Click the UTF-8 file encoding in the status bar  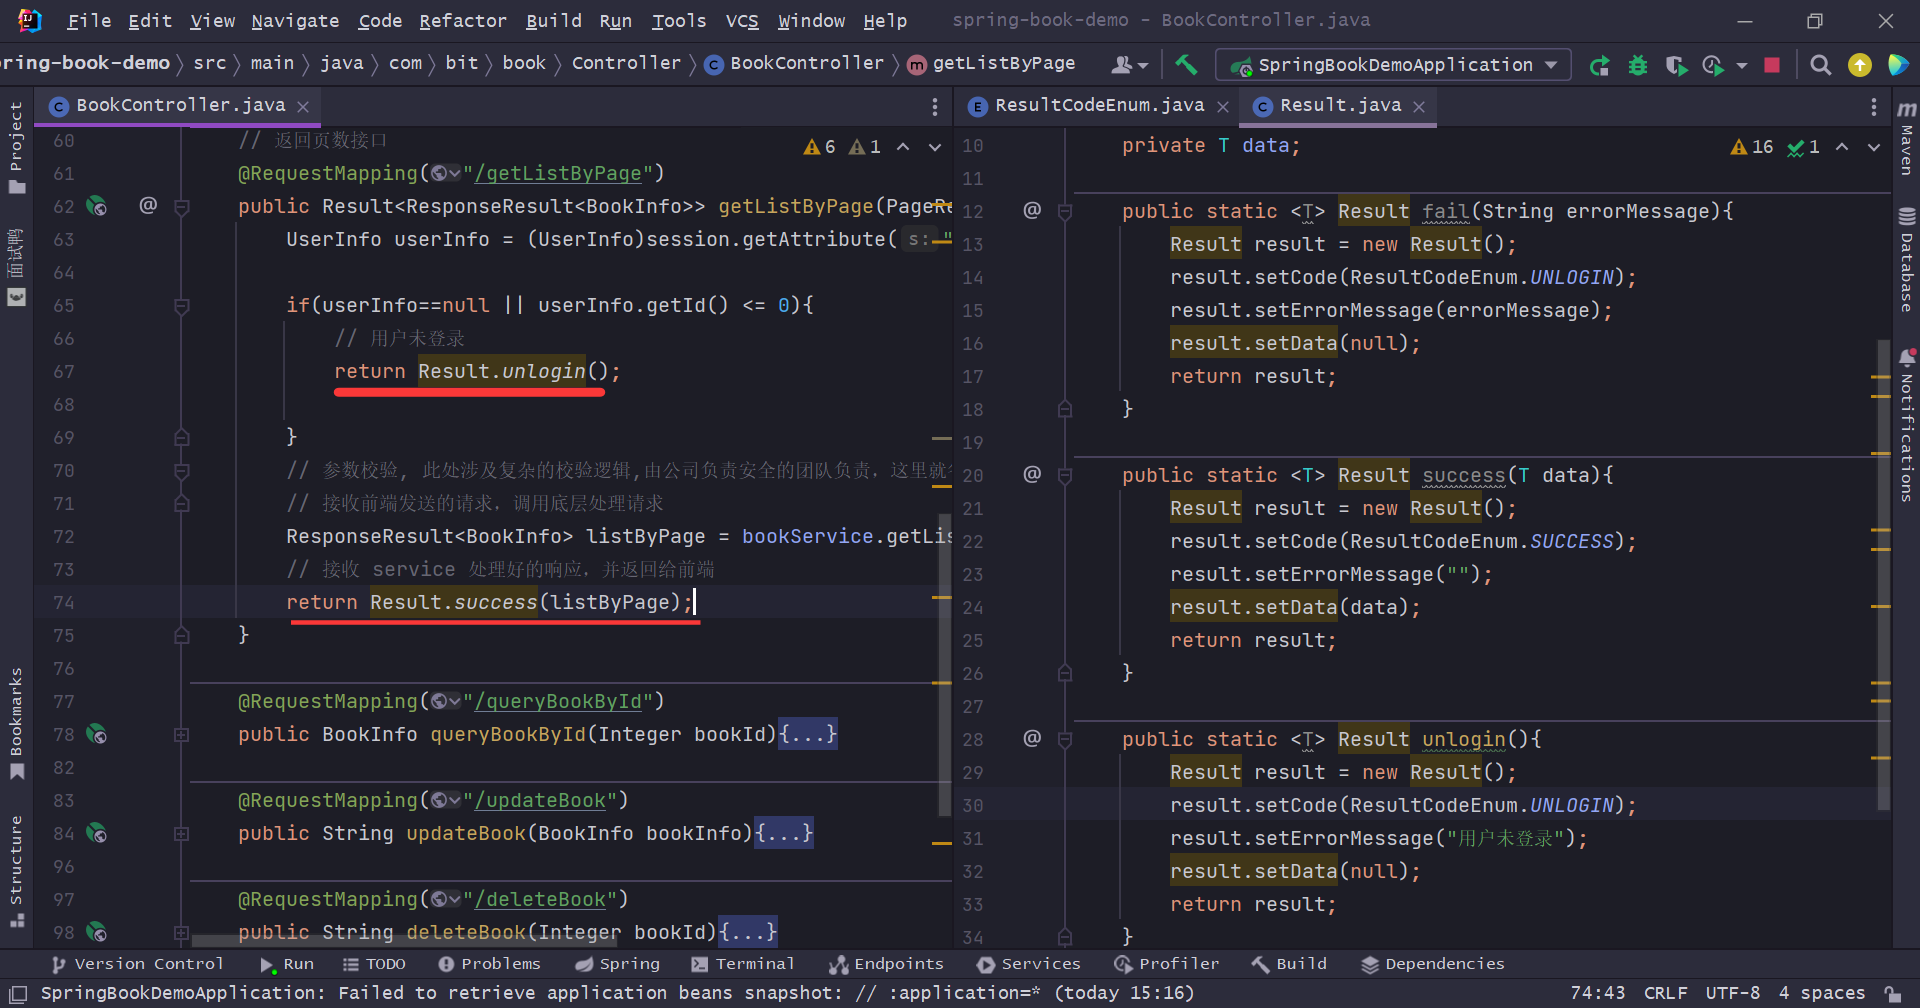click(x=1733, y=993)
